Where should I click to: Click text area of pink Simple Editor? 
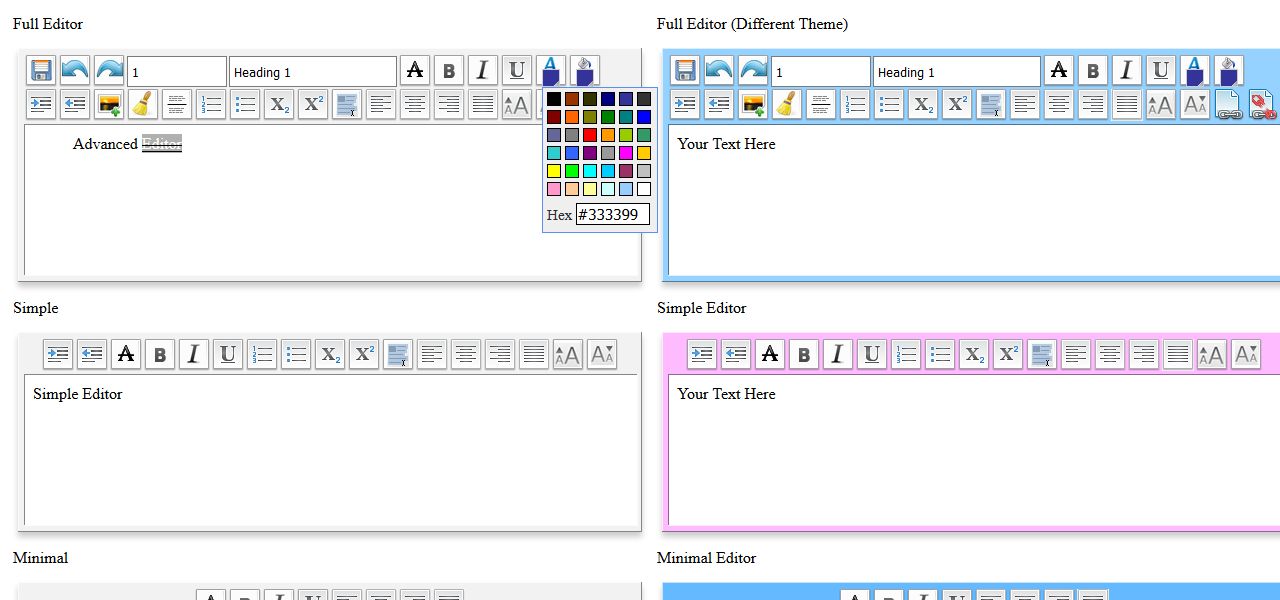tap(974, 450)
